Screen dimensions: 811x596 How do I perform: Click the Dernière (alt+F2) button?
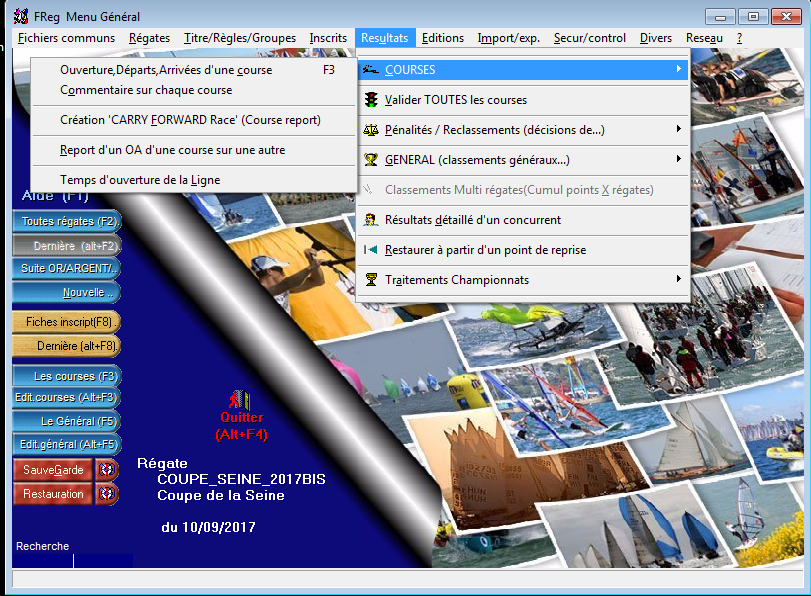[x=67, y=246]
